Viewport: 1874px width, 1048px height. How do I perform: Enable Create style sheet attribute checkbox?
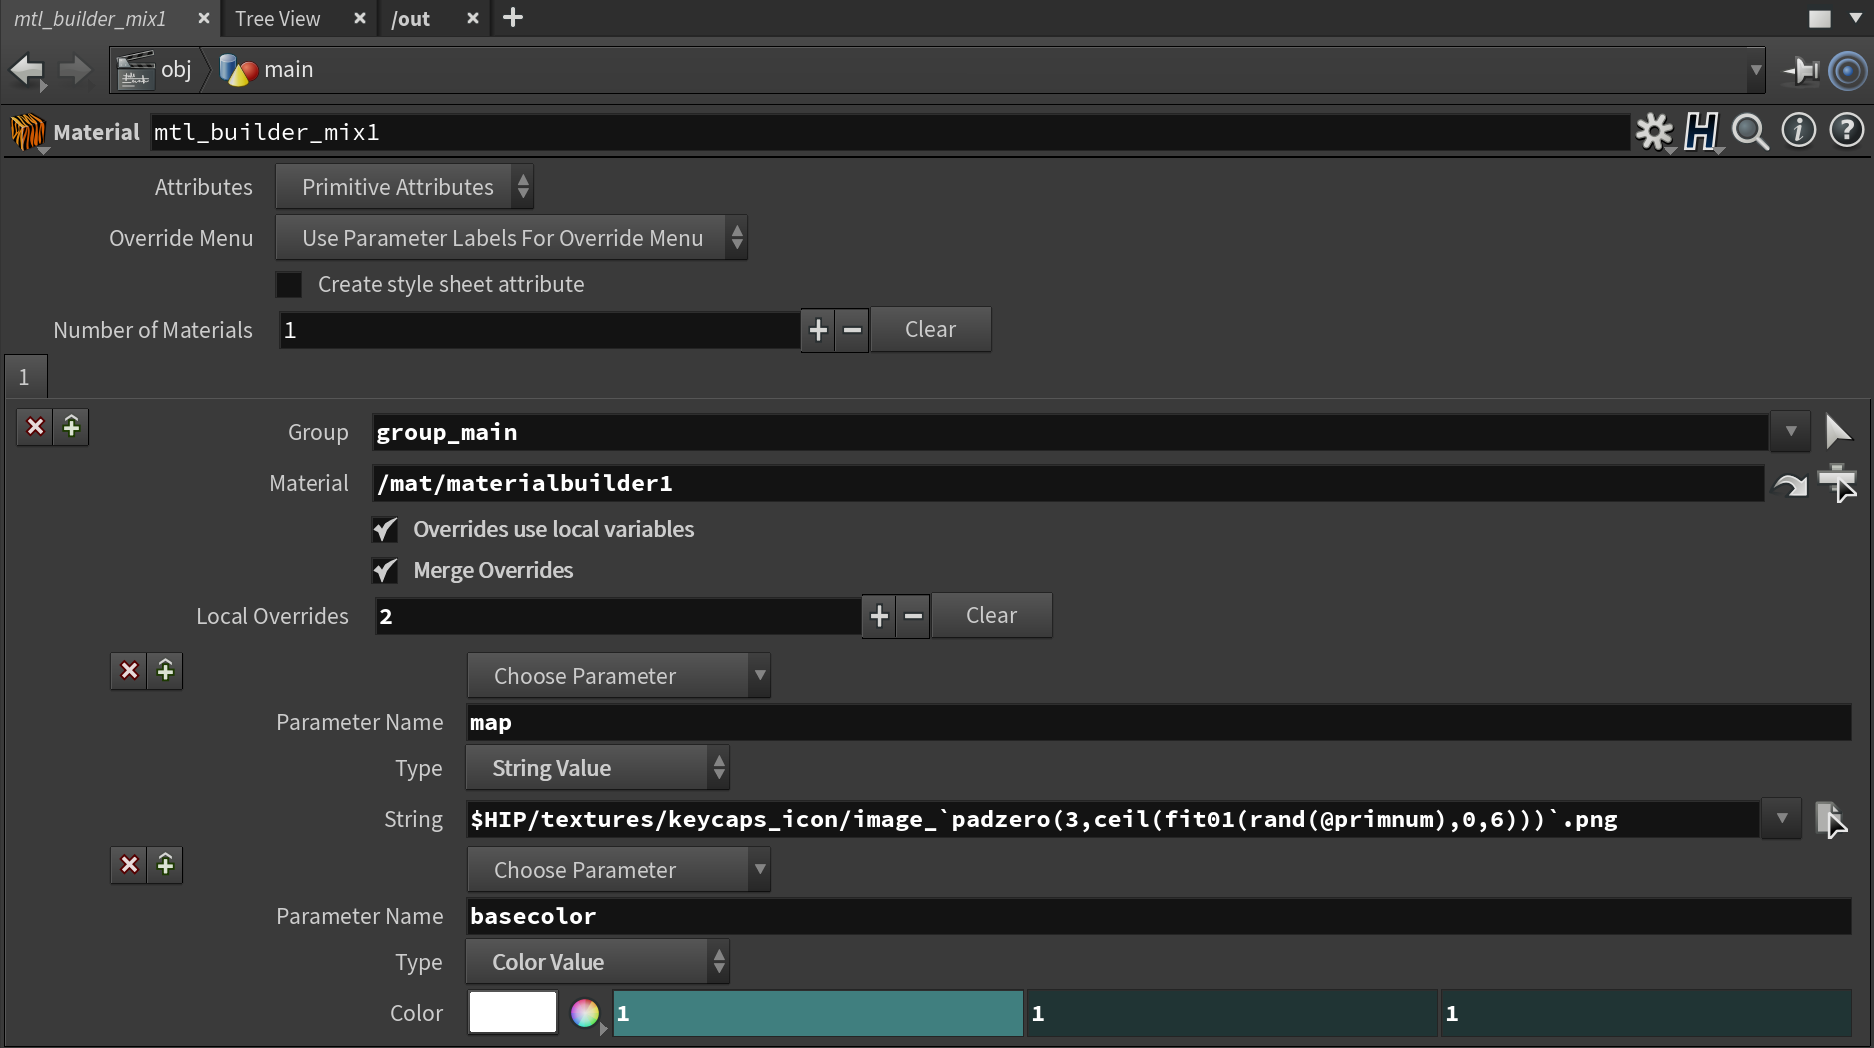click(289, 285)
